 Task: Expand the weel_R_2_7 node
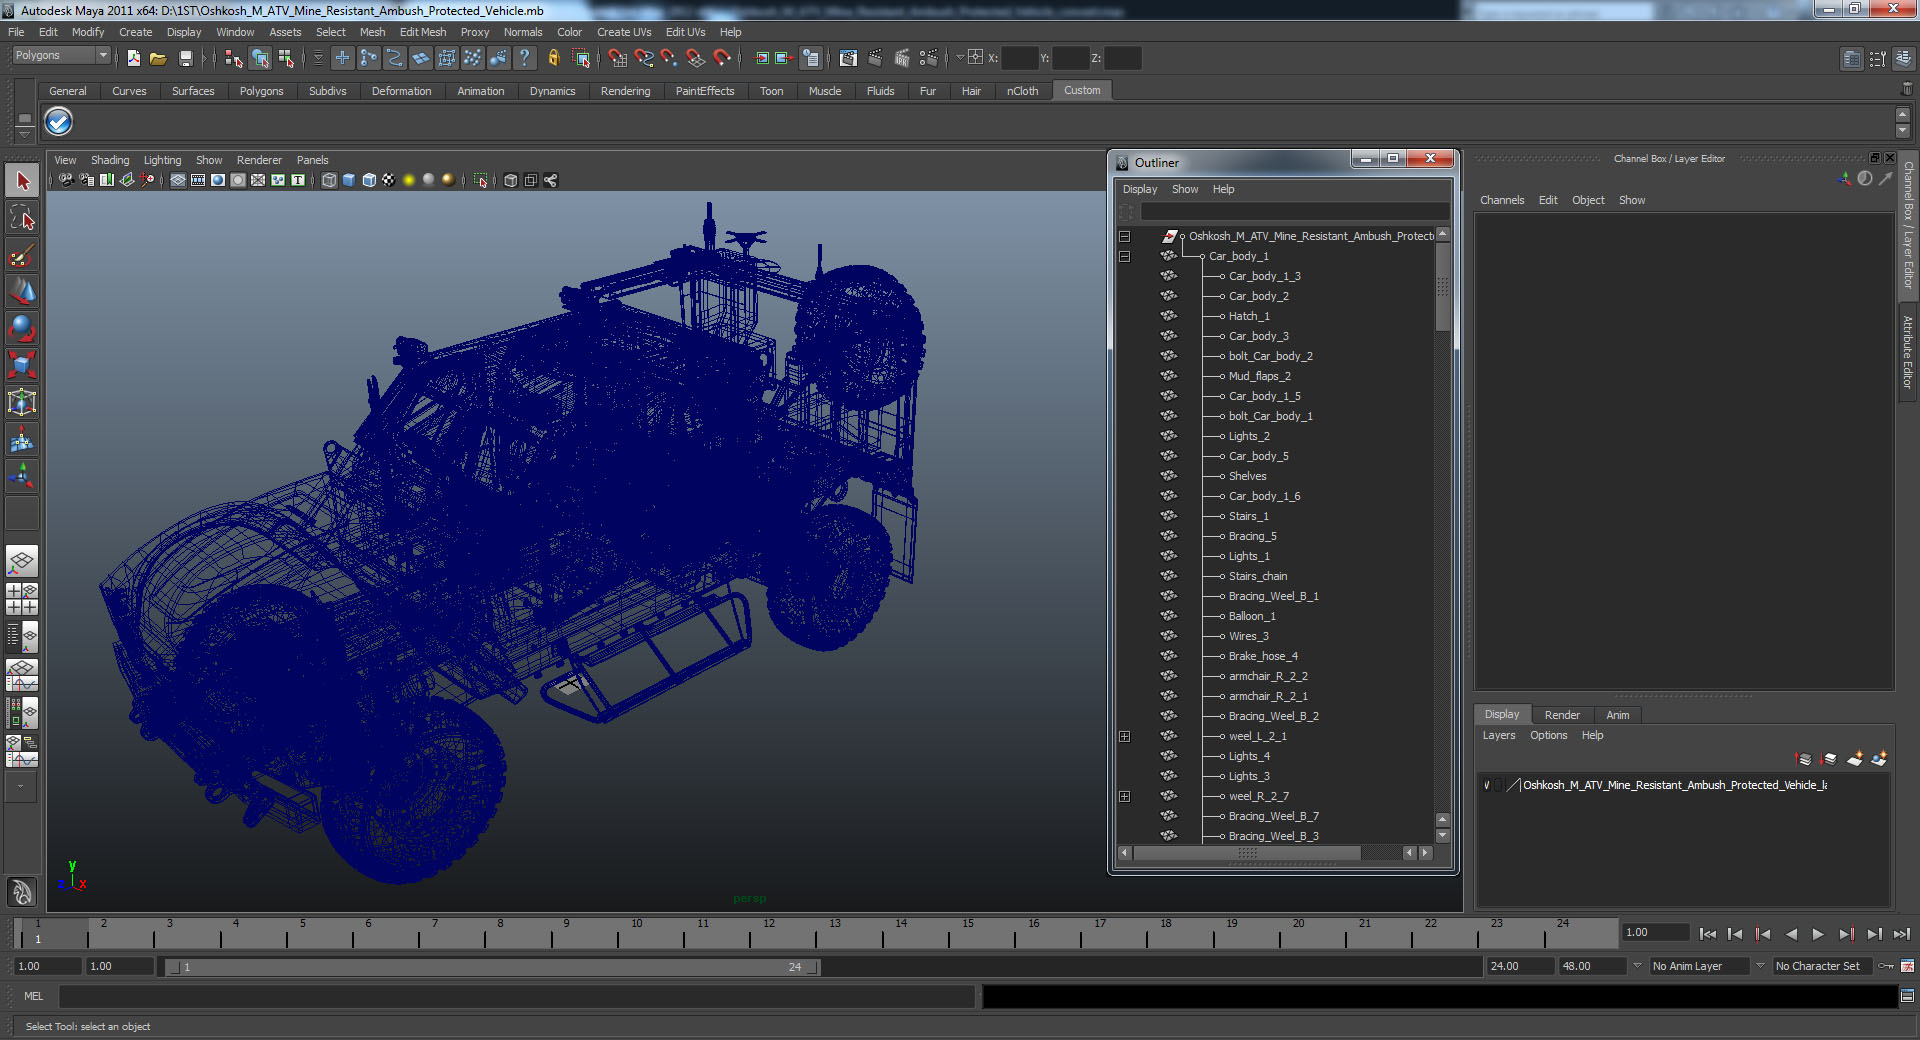coord(1125,797)
